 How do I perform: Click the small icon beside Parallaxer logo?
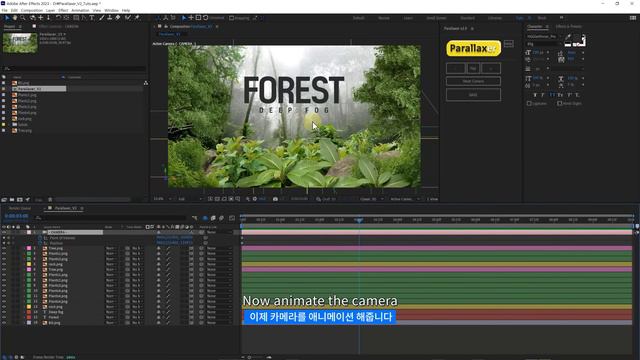509,44
